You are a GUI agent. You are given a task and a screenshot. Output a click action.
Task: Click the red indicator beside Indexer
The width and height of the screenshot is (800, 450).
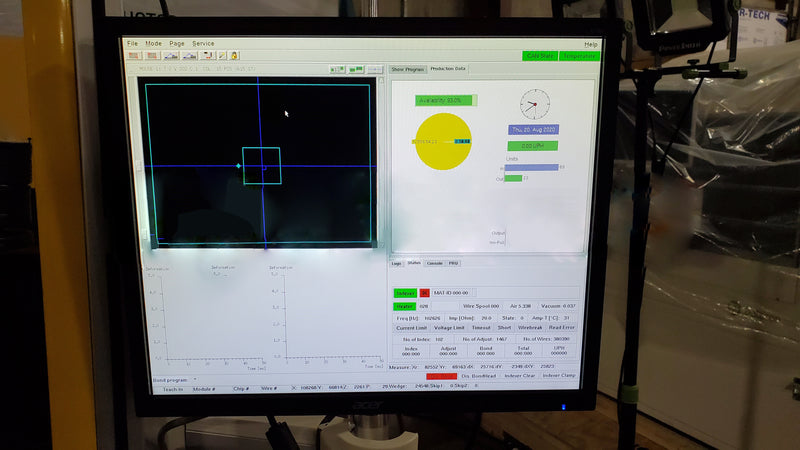tap(424, 293)
